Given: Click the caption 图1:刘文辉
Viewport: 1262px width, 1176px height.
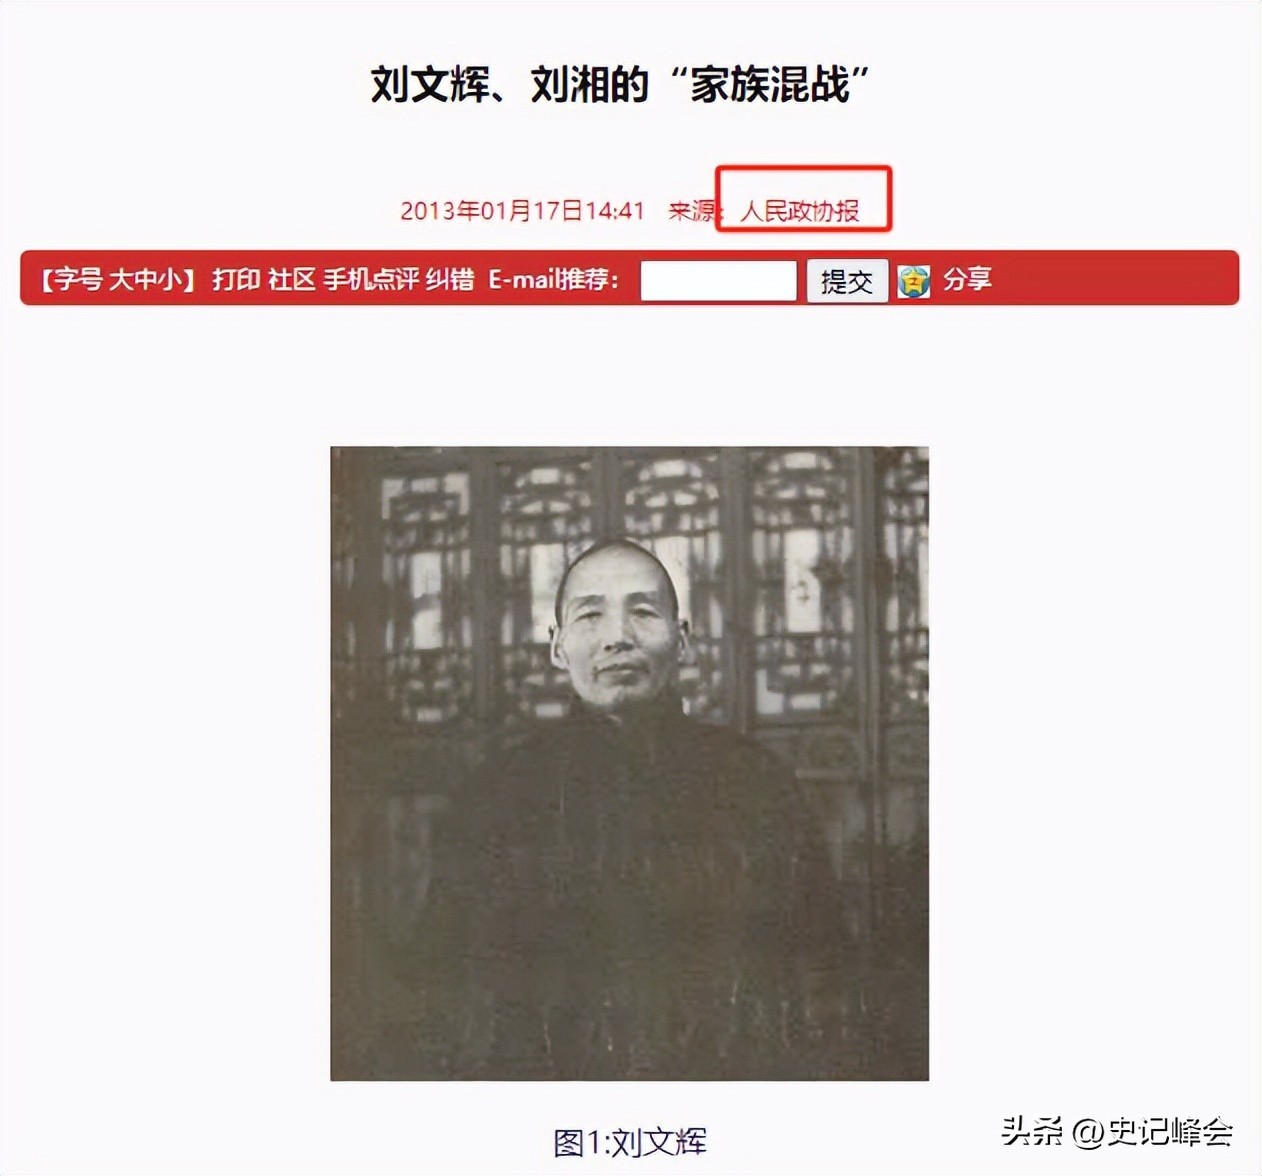Looking at the screenshot, I should (x=630, y=1141).
